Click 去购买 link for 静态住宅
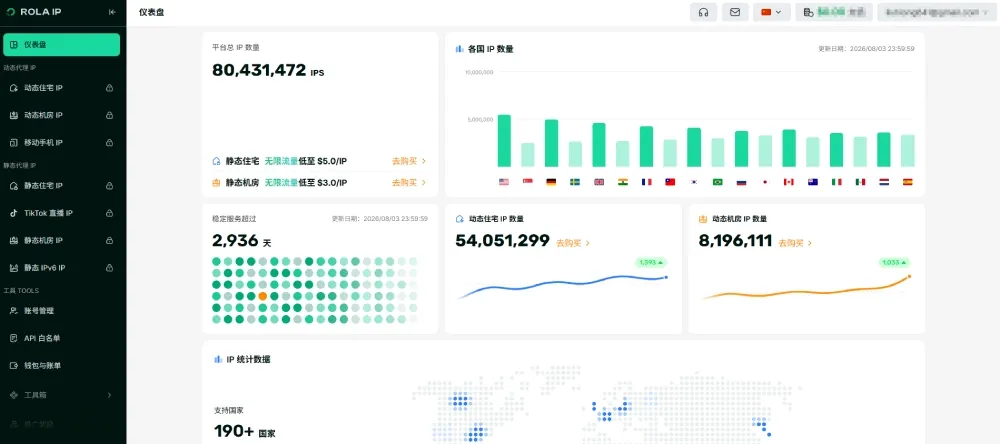 (x=409, y=161)
